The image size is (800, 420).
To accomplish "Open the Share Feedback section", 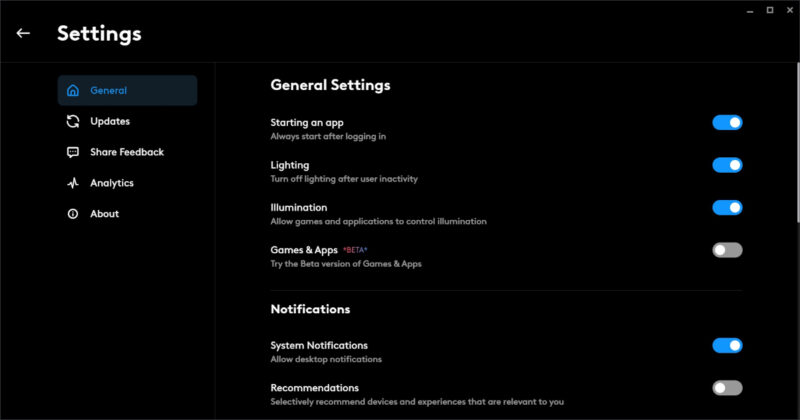I will (128, 152).
